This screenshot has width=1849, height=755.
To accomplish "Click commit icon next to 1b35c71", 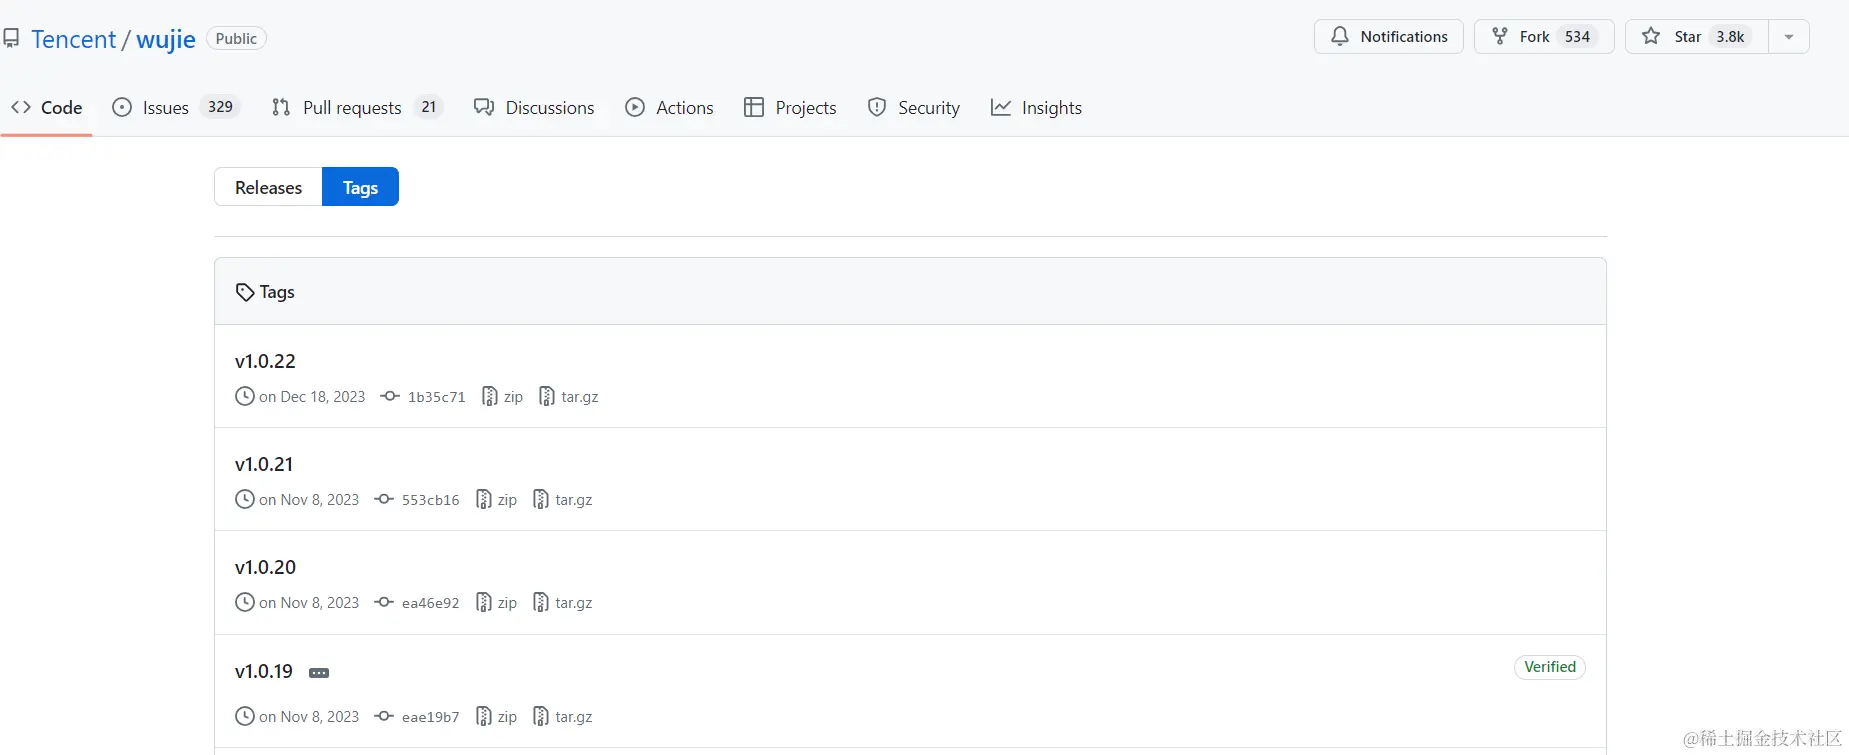I will click(x=390, y=396).
